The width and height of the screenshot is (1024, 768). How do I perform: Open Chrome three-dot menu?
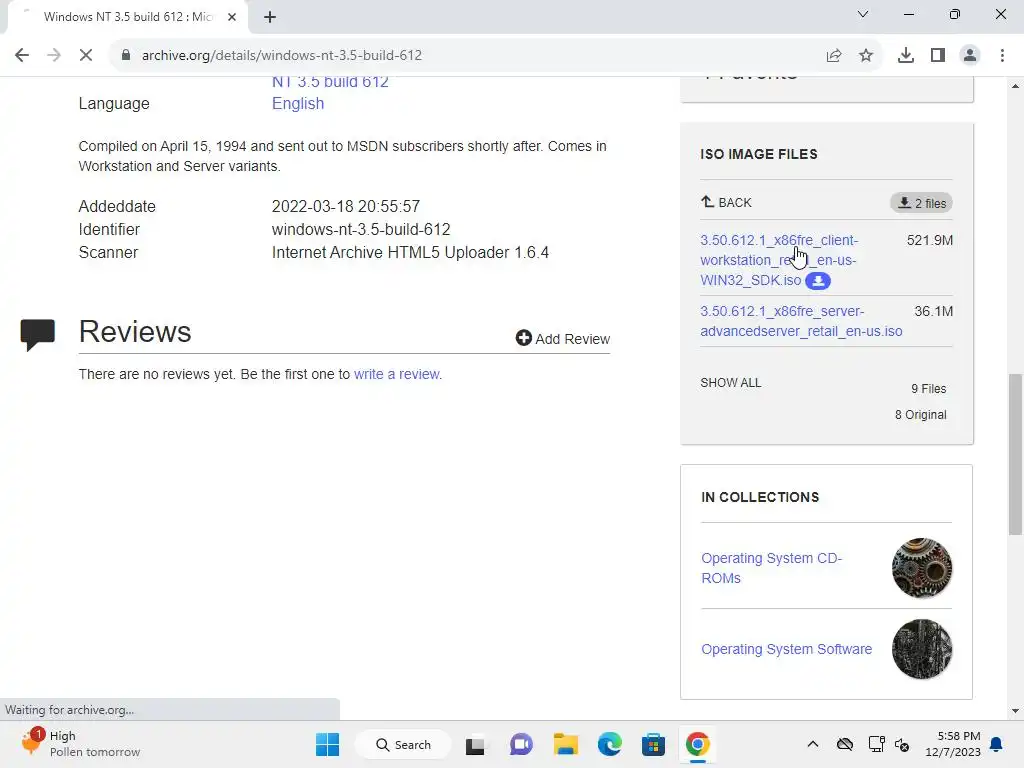(1002, 56)
